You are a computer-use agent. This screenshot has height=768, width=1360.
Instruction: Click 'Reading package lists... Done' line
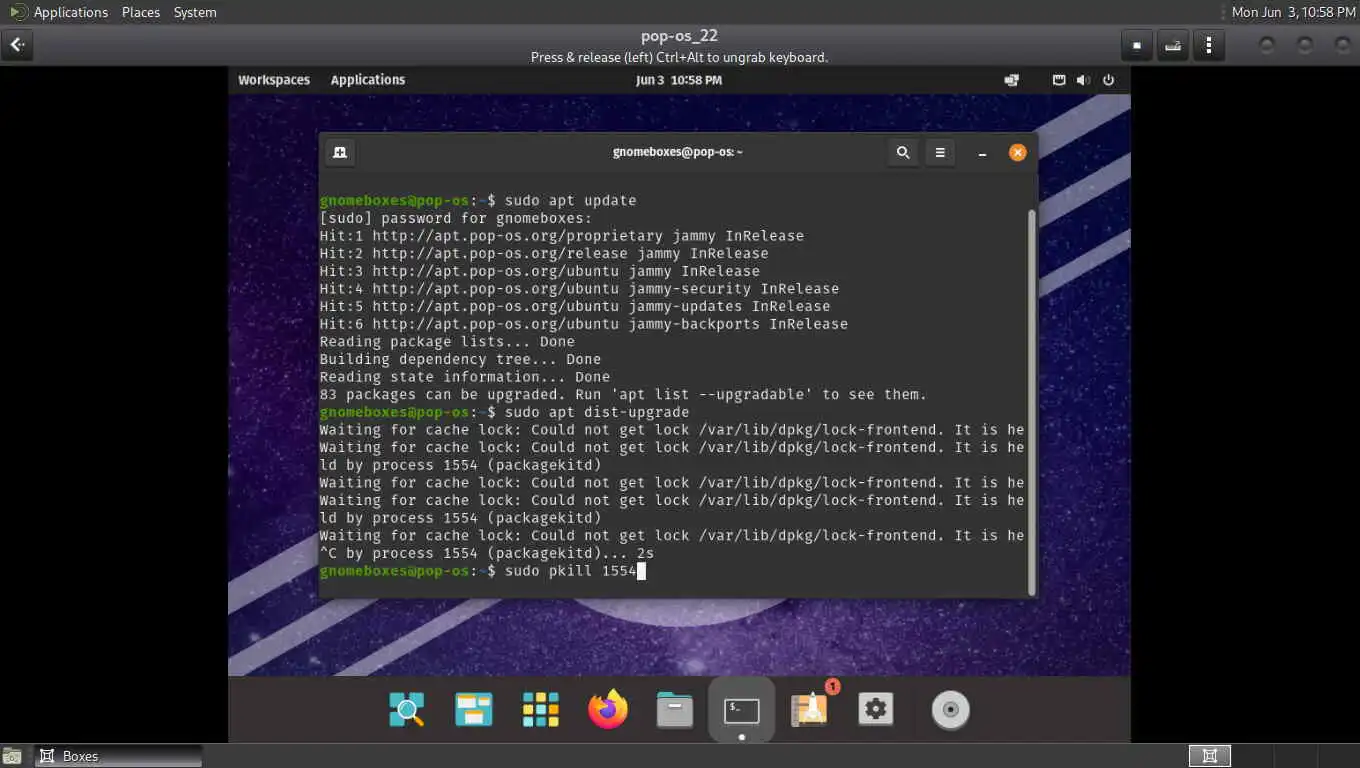pos(447,342)
